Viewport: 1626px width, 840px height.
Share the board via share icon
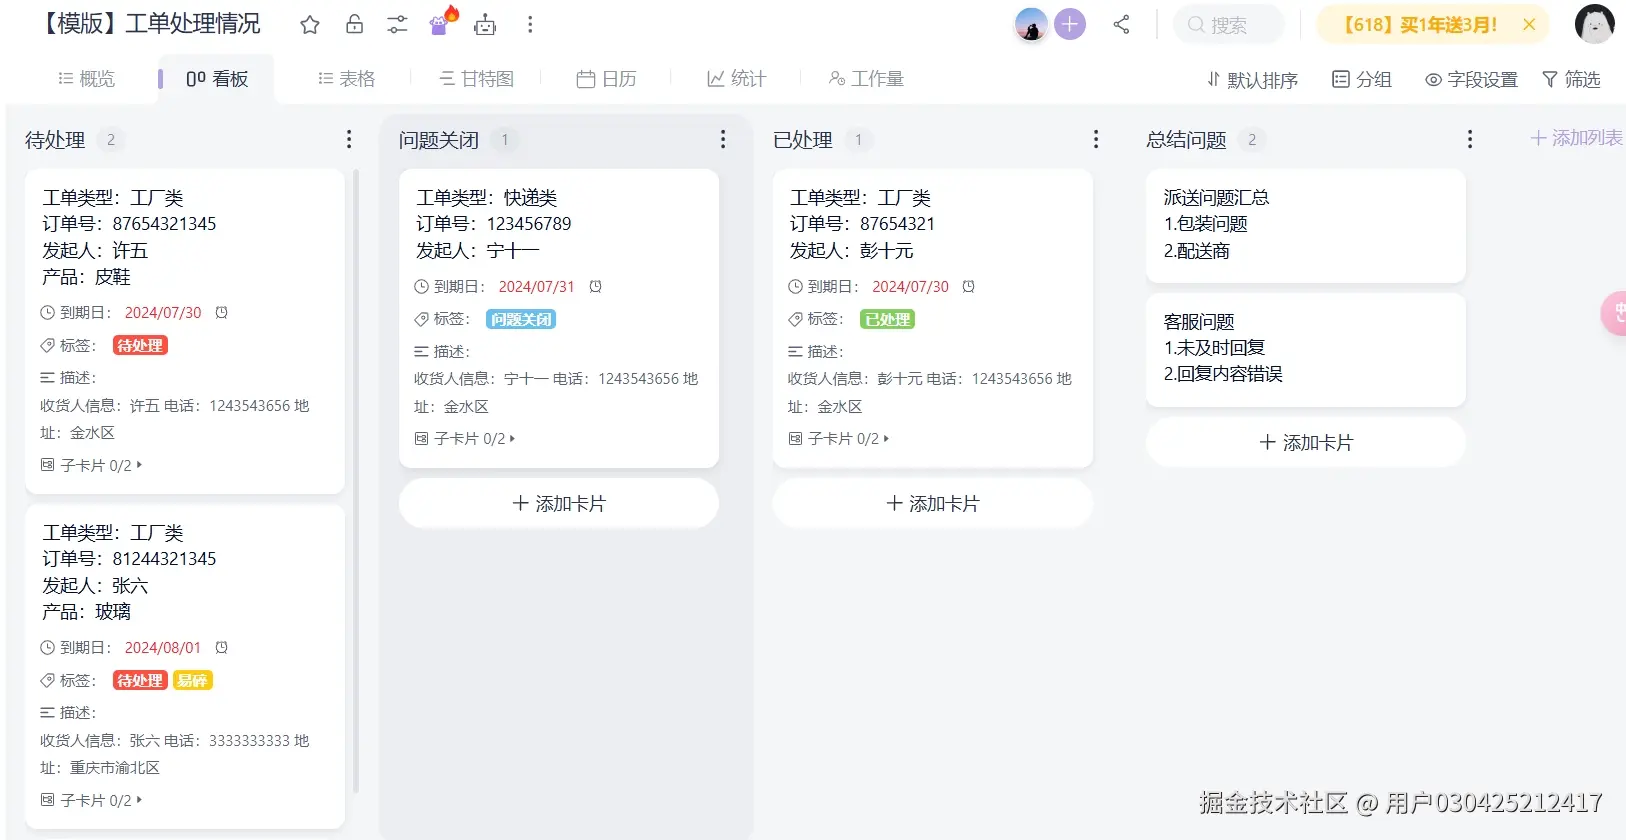point(1121,25)
